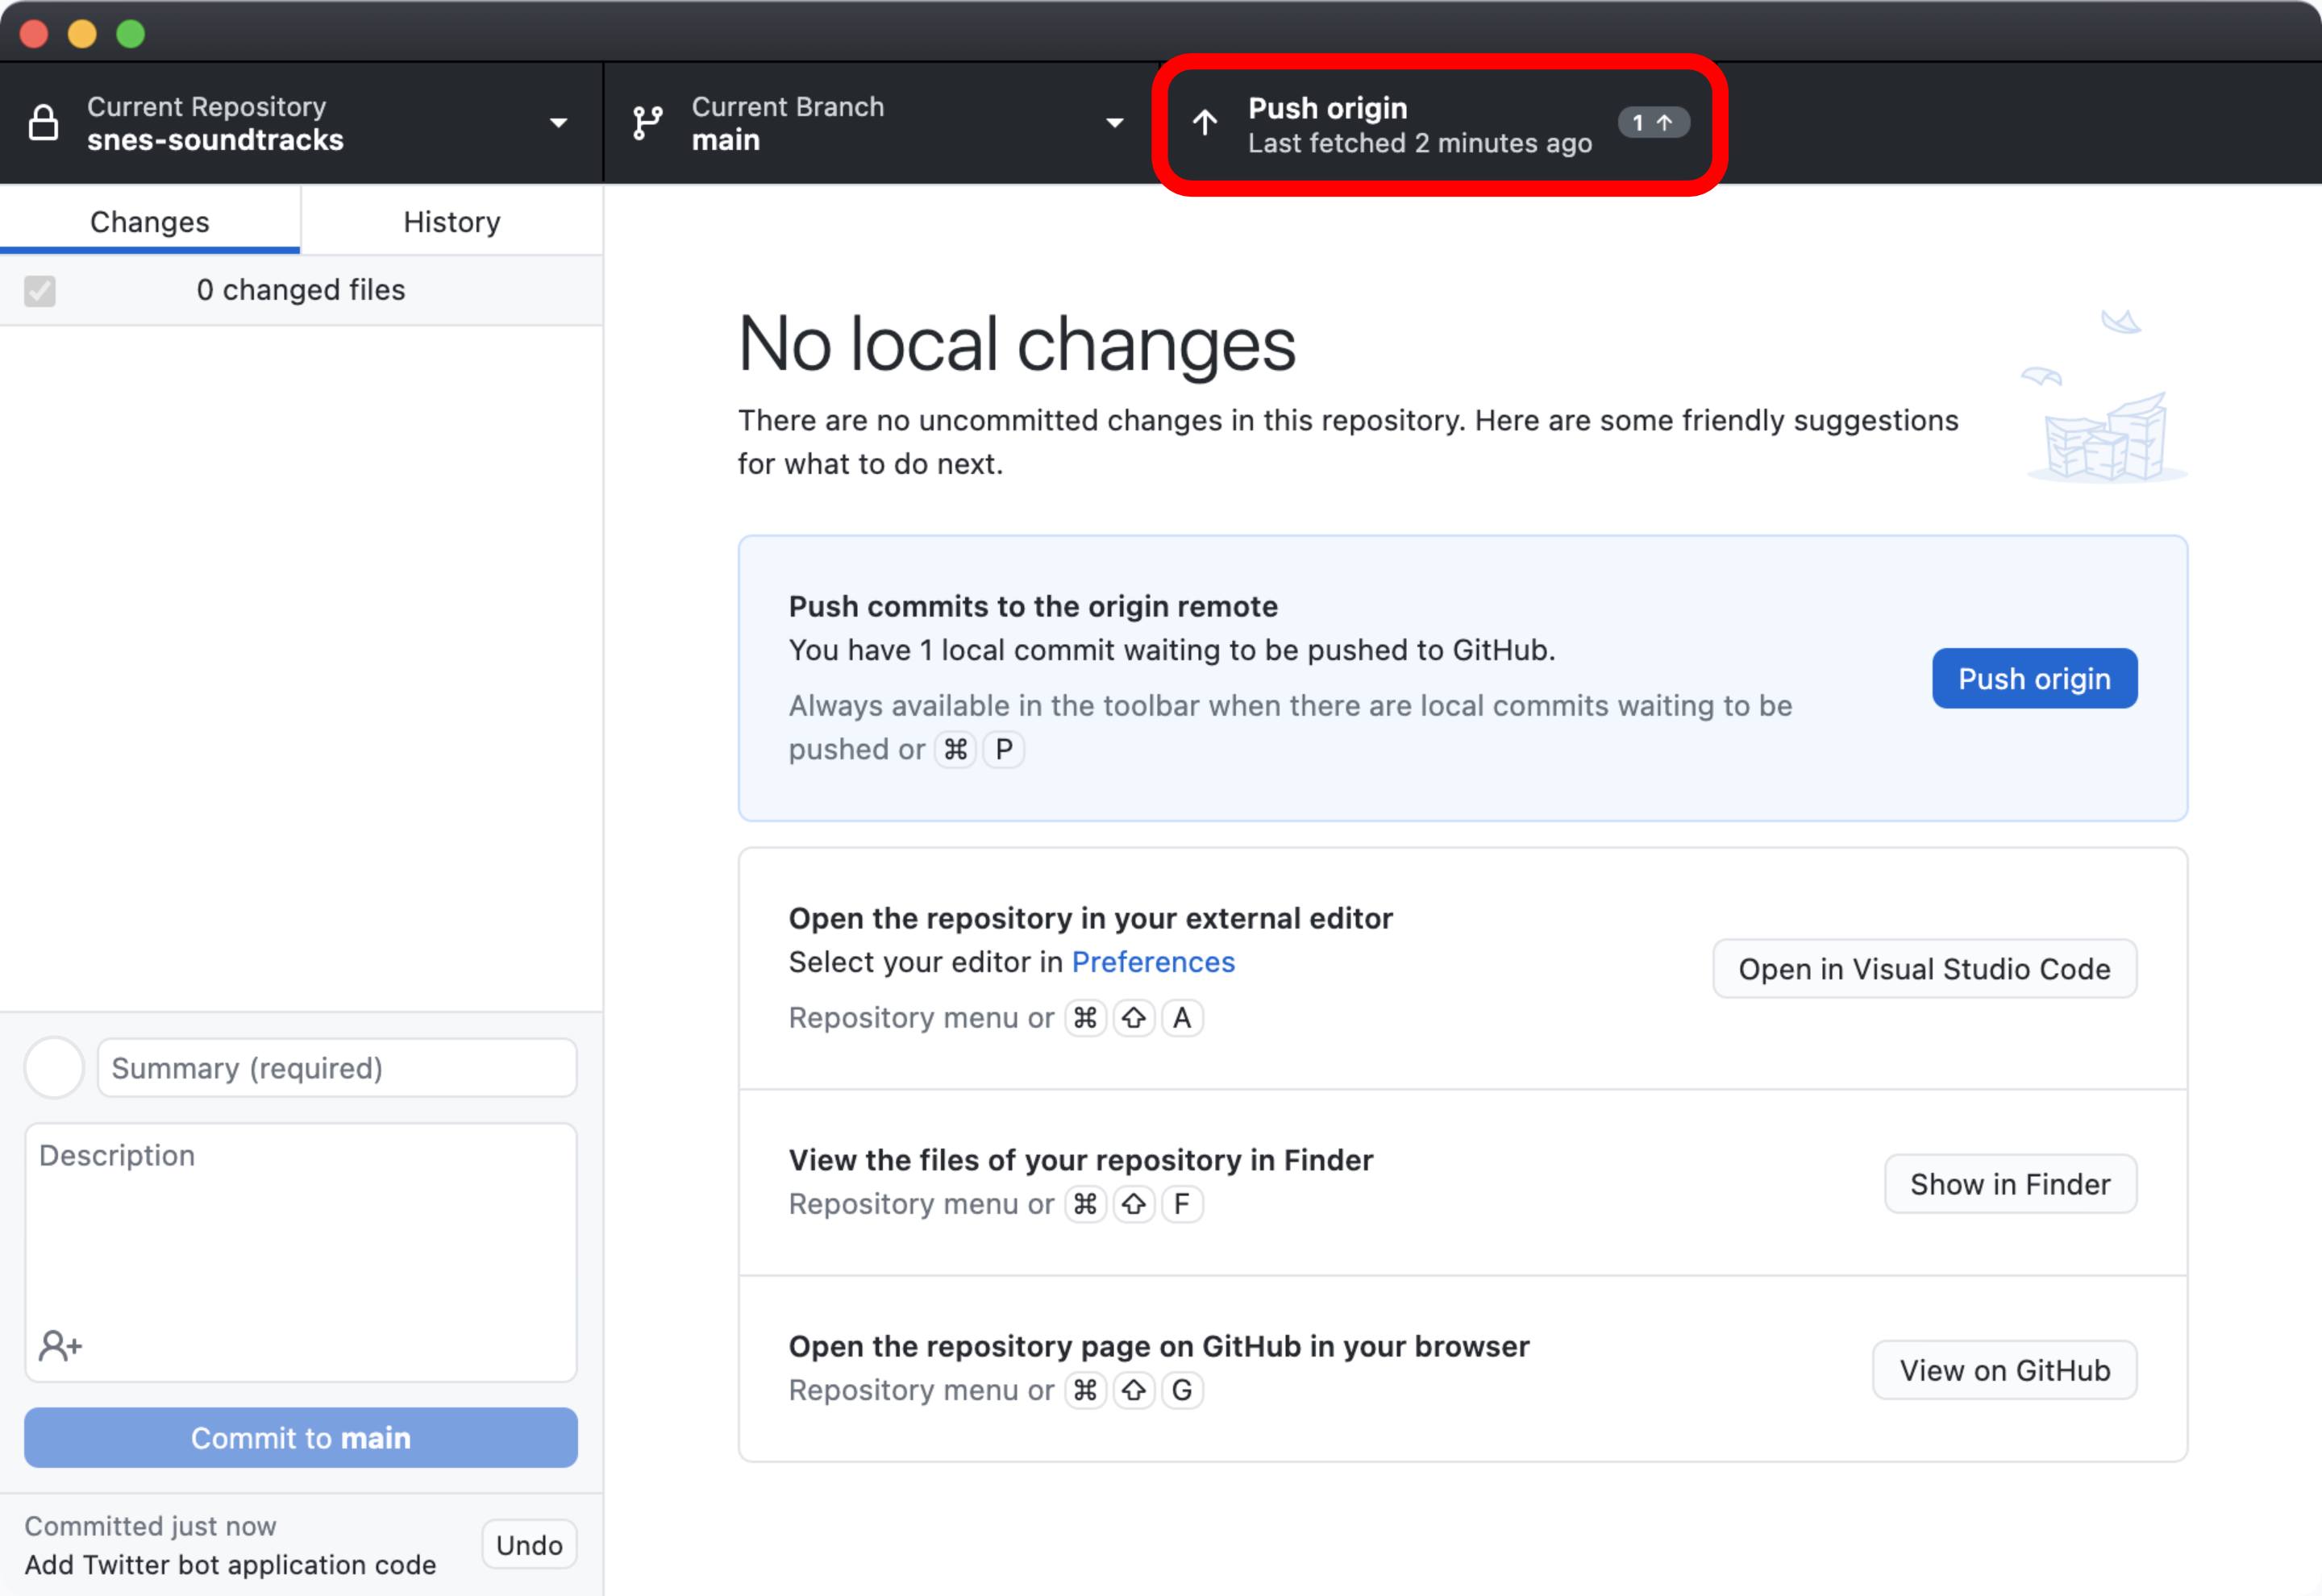Image resolution: width=2322 pixels, height=1596 pixels.
Task: Click the Commit to main button
Action: pyautogui.click(x=300, y=1438)
